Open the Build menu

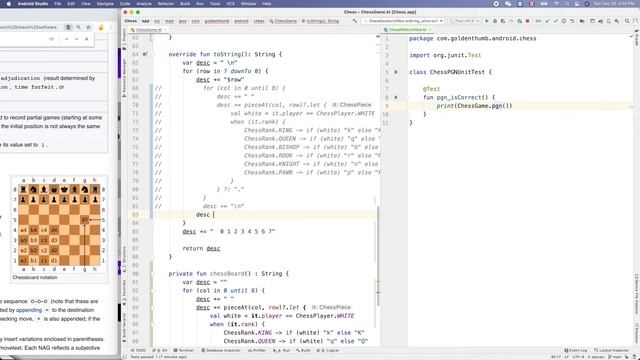coord(185,4)
